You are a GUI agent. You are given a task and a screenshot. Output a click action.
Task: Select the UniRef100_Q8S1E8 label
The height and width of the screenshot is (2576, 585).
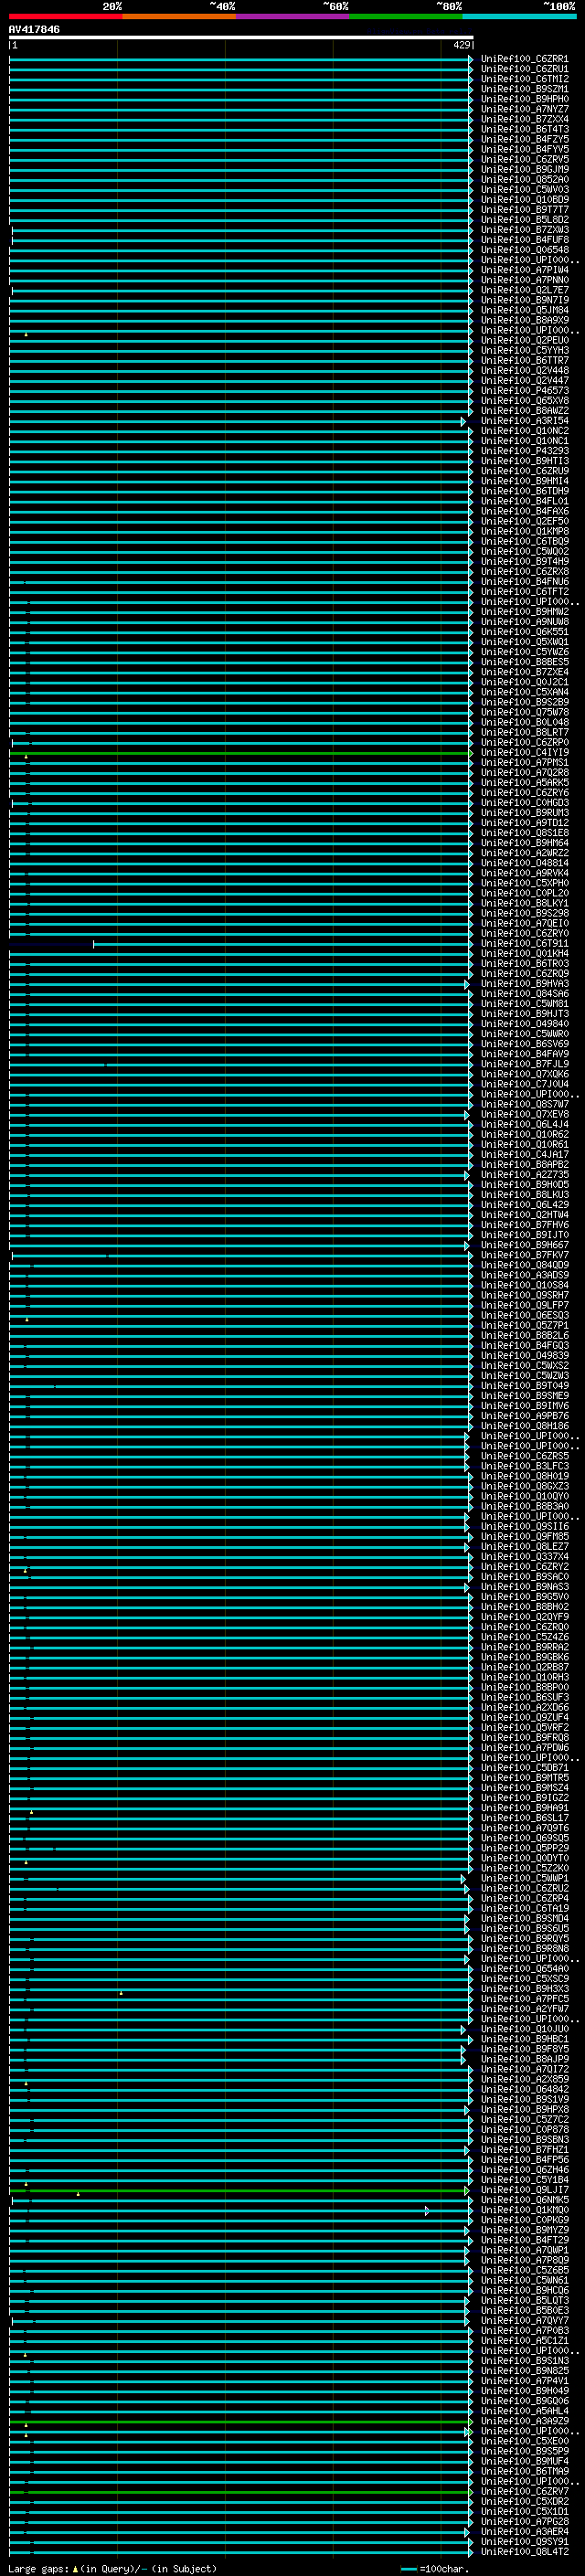click(x=524, y=833)
